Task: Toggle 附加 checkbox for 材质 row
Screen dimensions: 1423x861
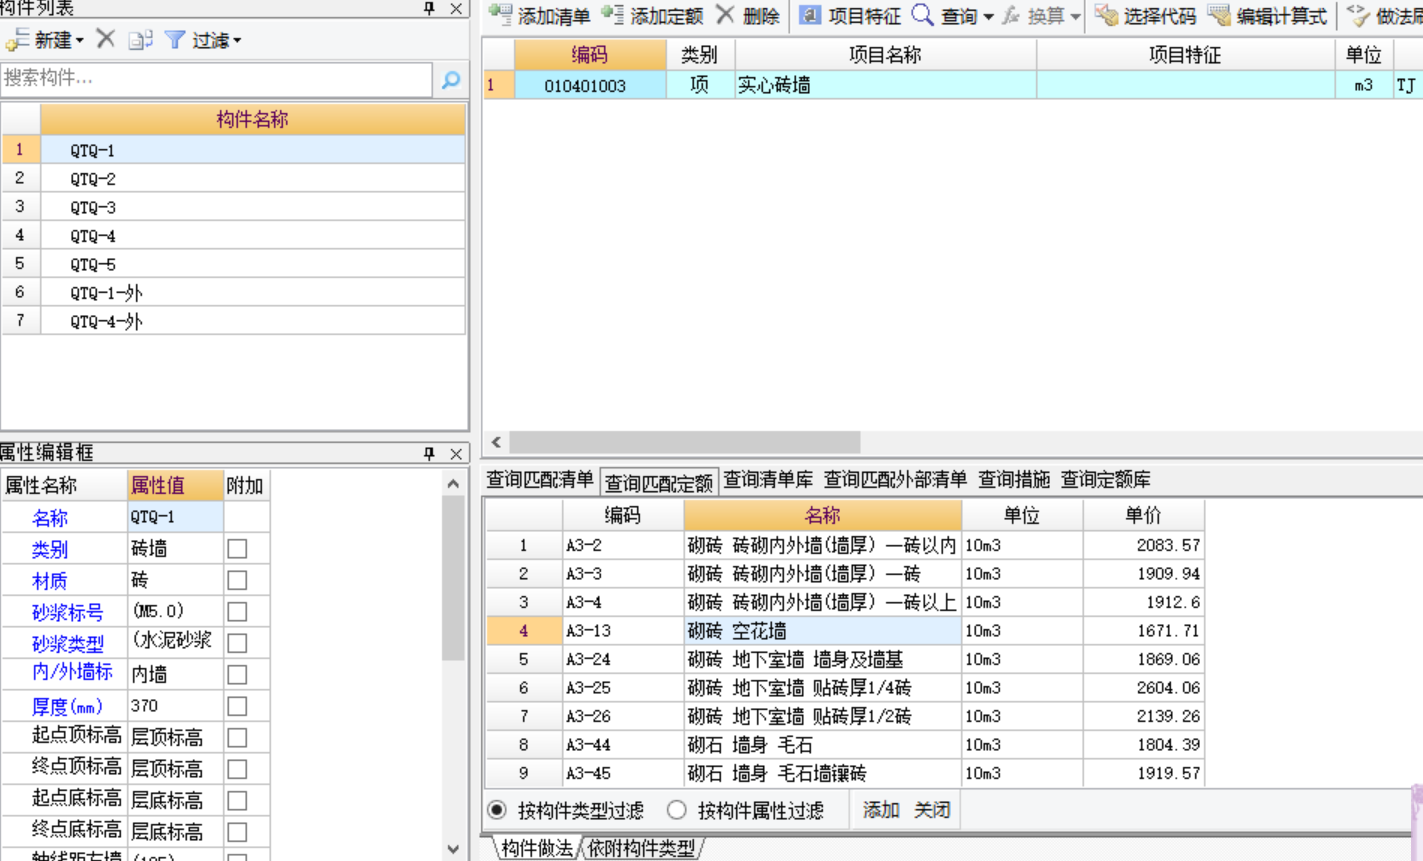Action: coord(237,580)
